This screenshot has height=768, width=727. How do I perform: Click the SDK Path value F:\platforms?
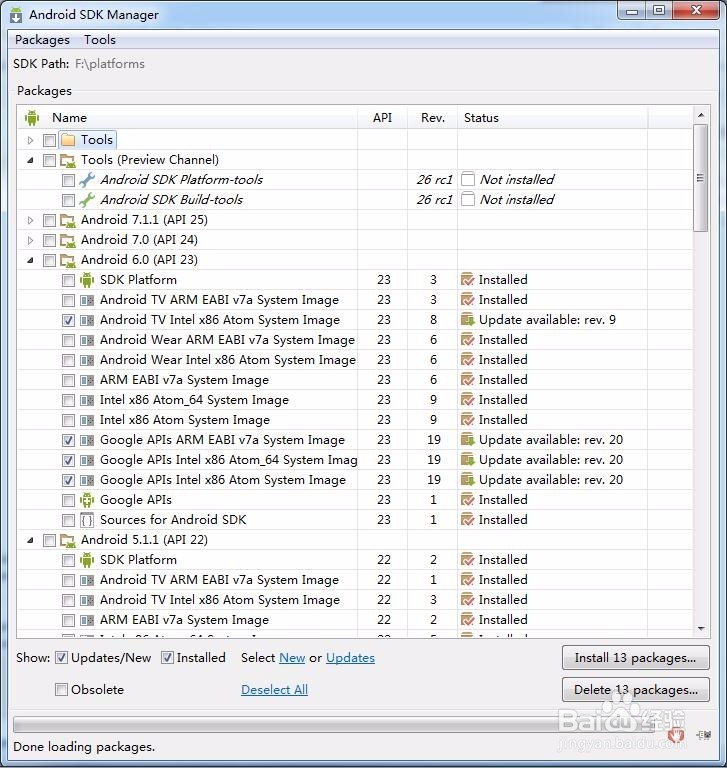coord(110,64)
